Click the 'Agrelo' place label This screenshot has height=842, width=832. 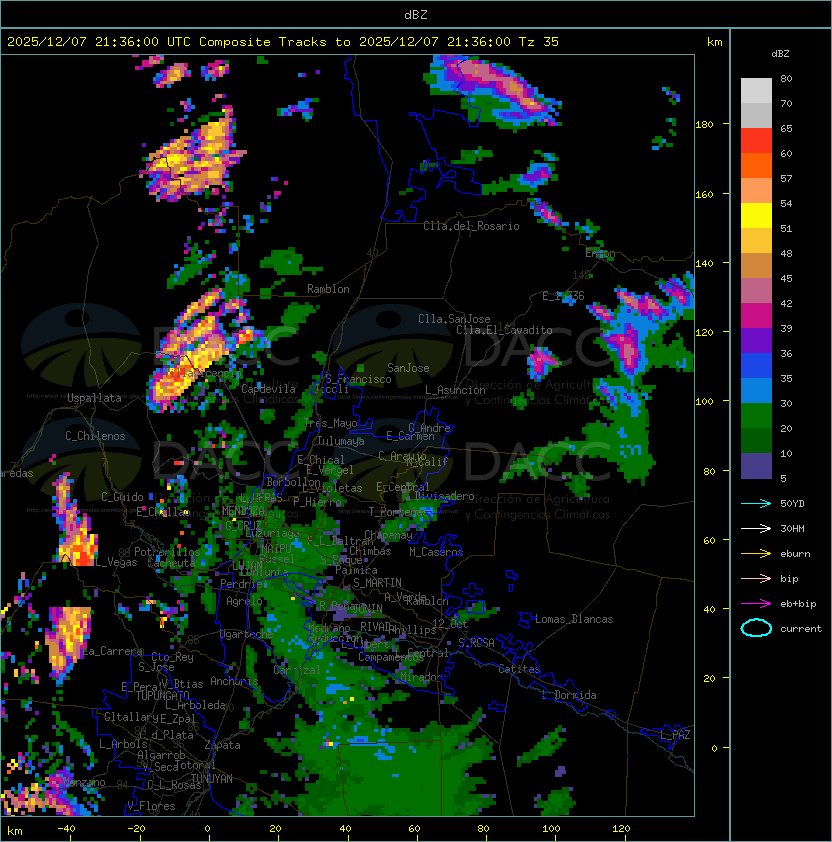point(244,601)
